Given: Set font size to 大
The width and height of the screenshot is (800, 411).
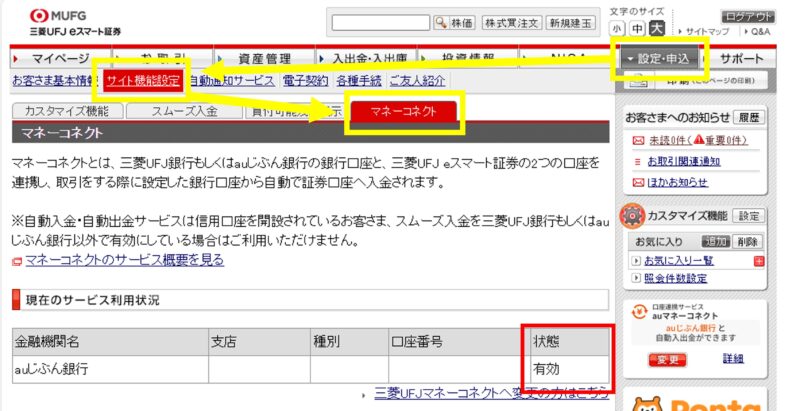Looking at the screenshot, I should [x=657, y=29].
